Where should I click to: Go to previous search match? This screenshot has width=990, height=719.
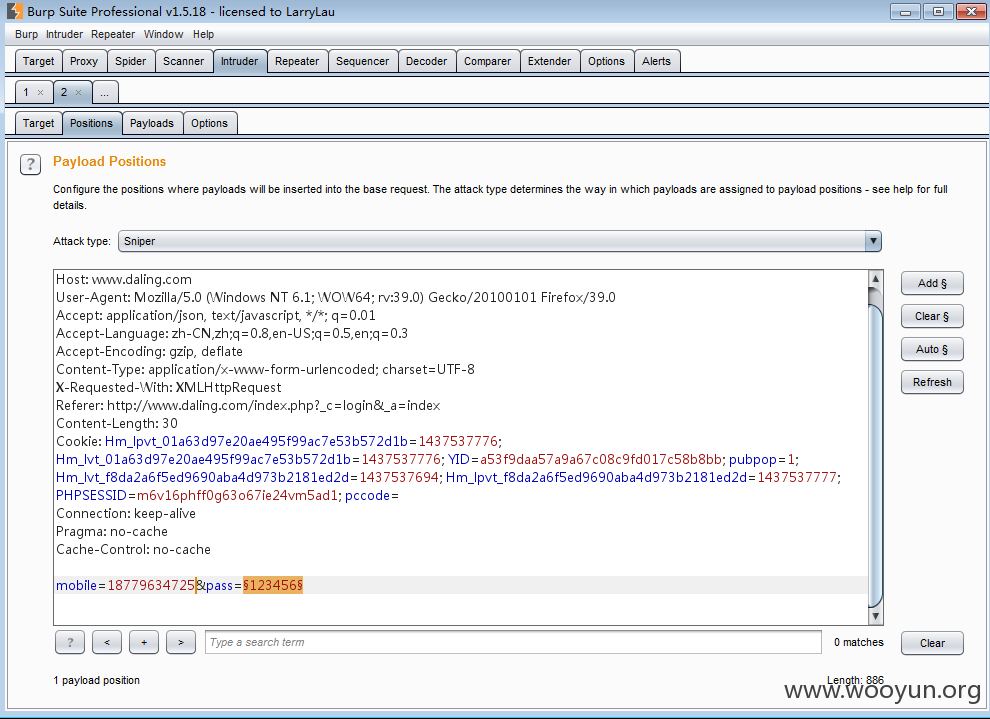pyautogui.click(x=107, y=642)
